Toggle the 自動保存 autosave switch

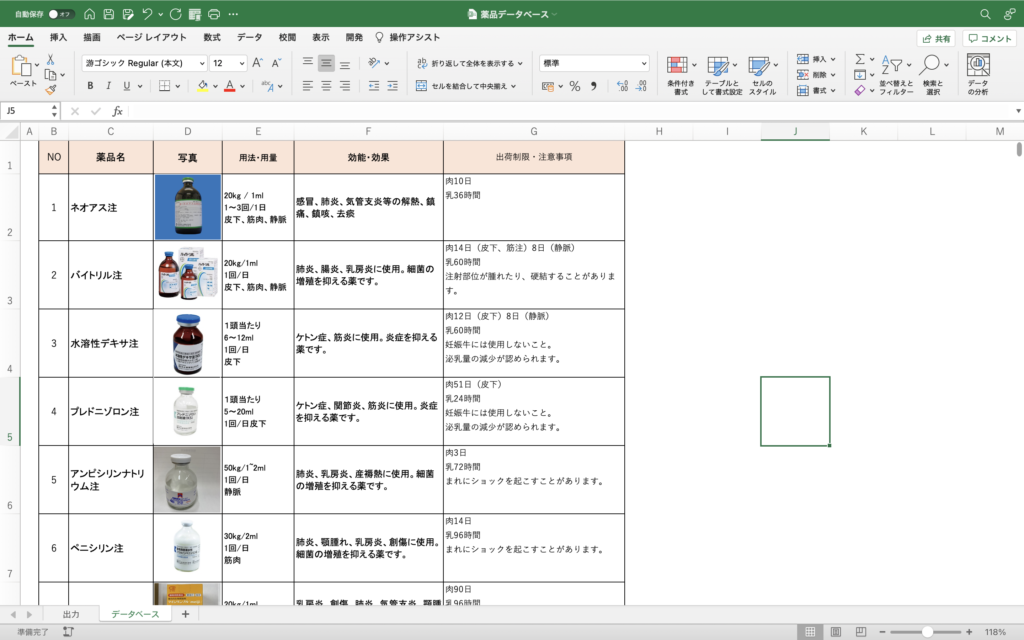tap(61, 14)
